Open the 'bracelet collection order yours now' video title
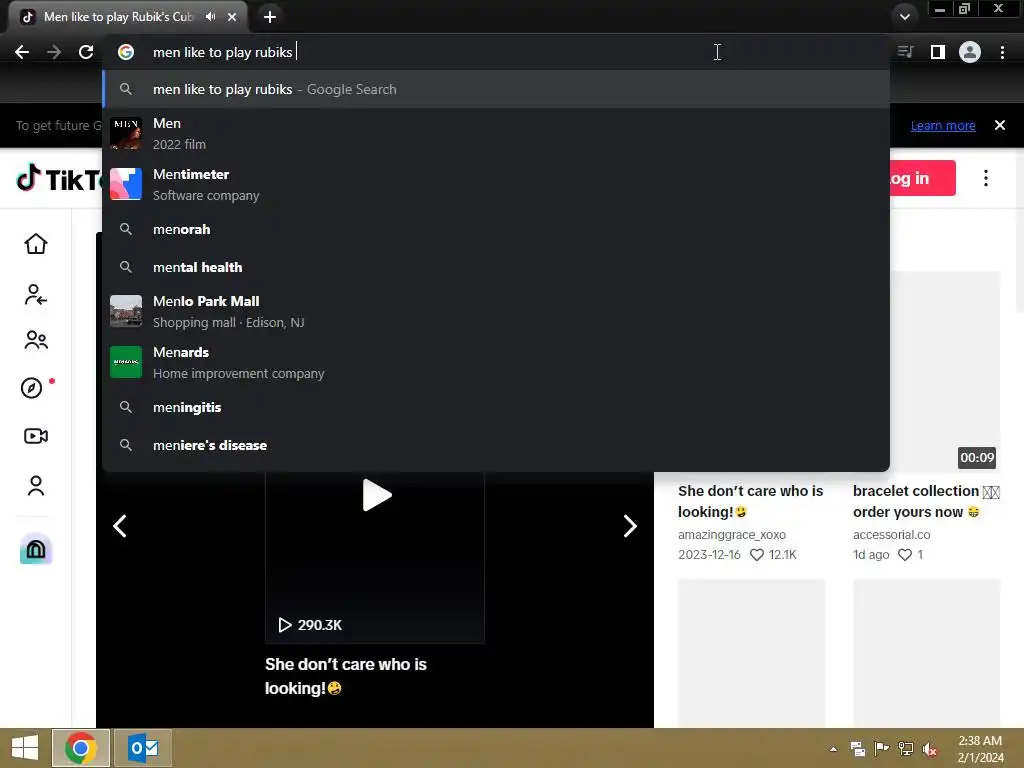The width and height of the screenshot is (1024, 768). click(x=926, y=502)
